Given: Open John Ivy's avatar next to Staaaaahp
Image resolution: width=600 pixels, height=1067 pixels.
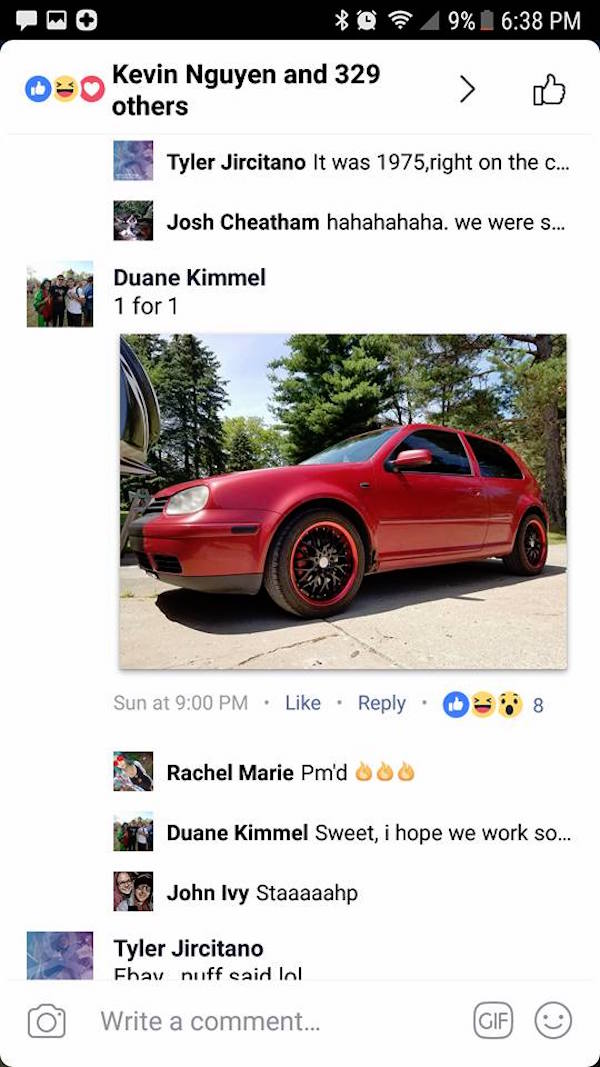Looking at the screenshot, I should pyautogui.click(x=133, y=891).
